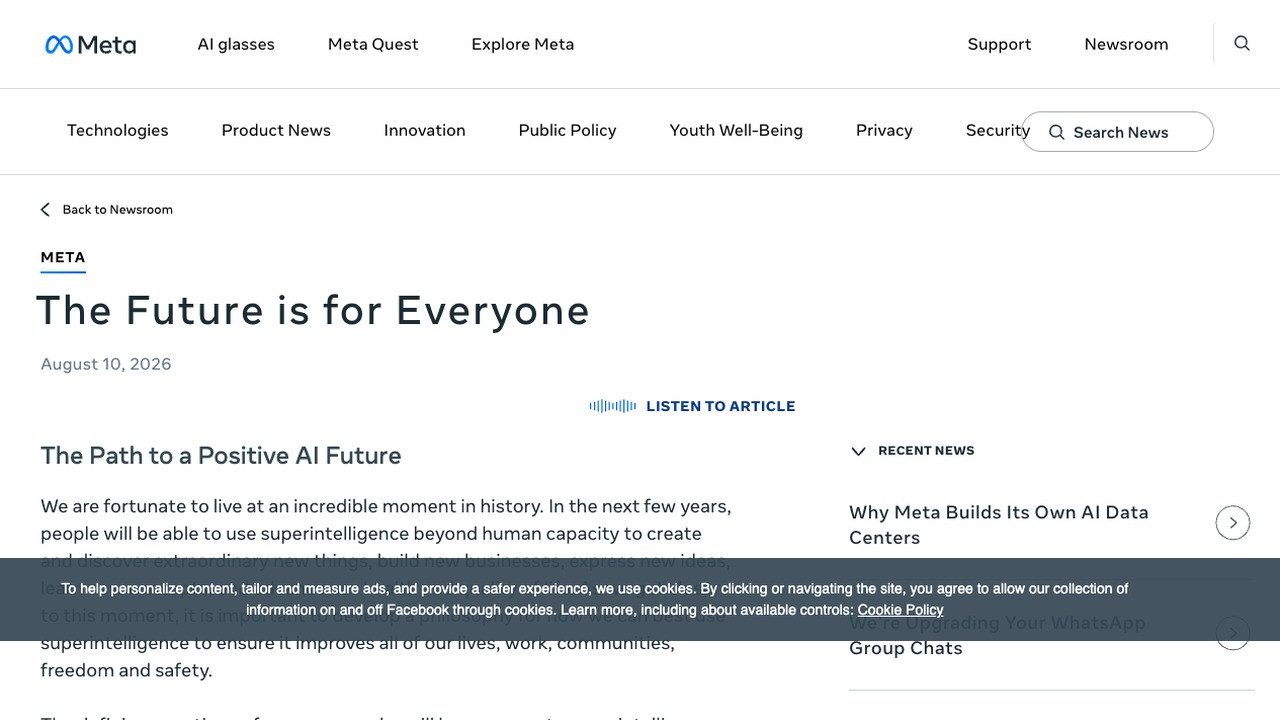Image resolution: width=1280 pixels, height=720 pixels.
Task: Click the subheading The Path to a Positive AI Future
Action: (221, 456)
